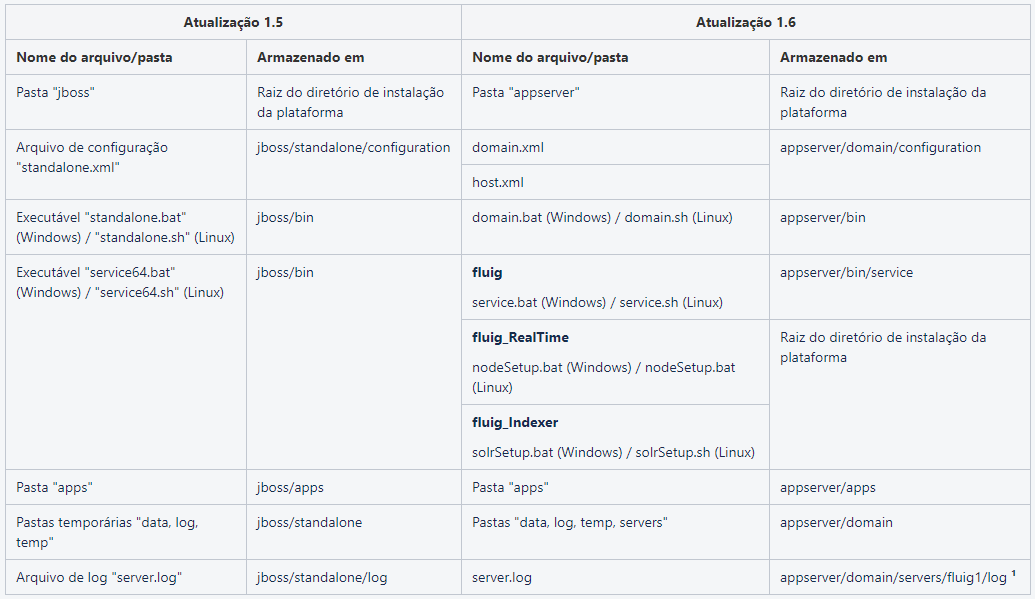Click the jboss/apps cell

354,487
